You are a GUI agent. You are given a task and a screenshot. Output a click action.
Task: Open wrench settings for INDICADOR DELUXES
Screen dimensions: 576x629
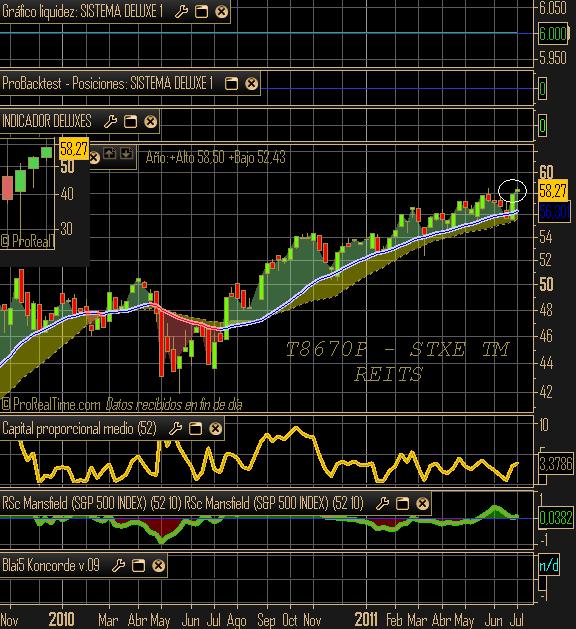point(110,121)
